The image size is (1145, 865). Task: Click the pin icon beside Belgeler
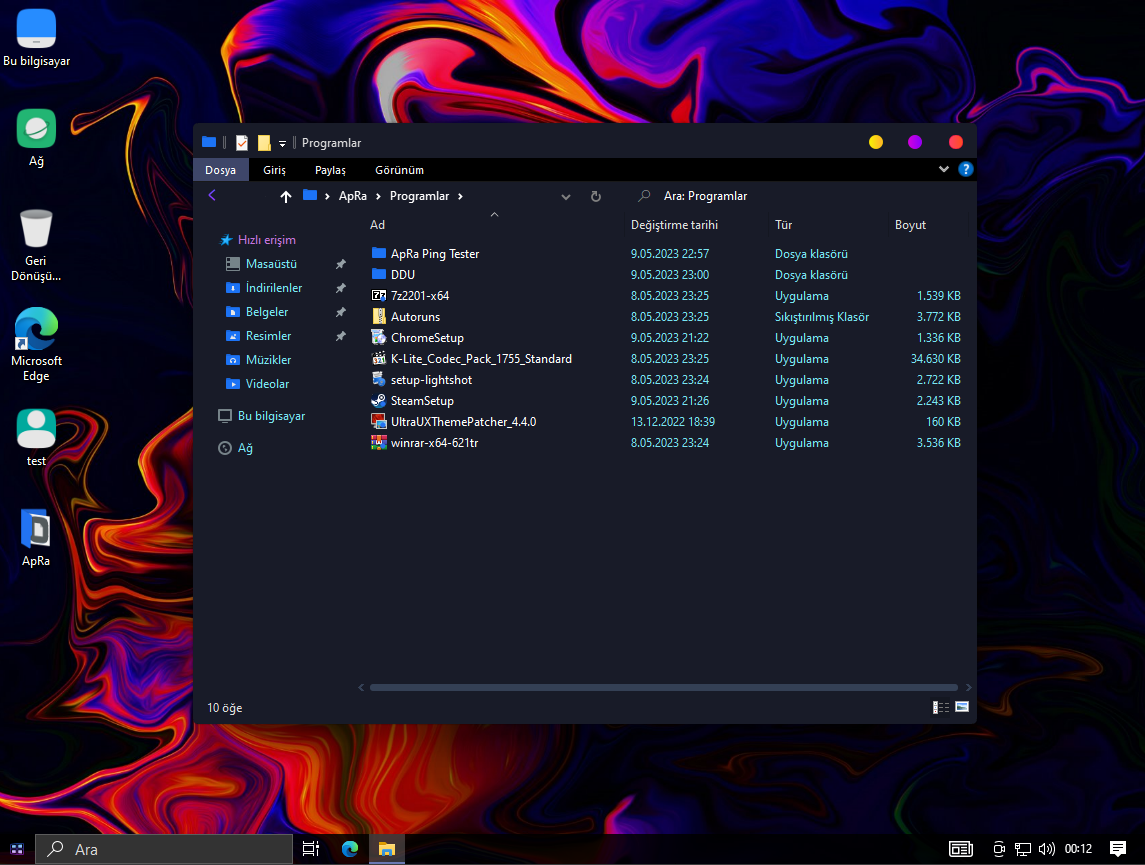pos(340,312)
